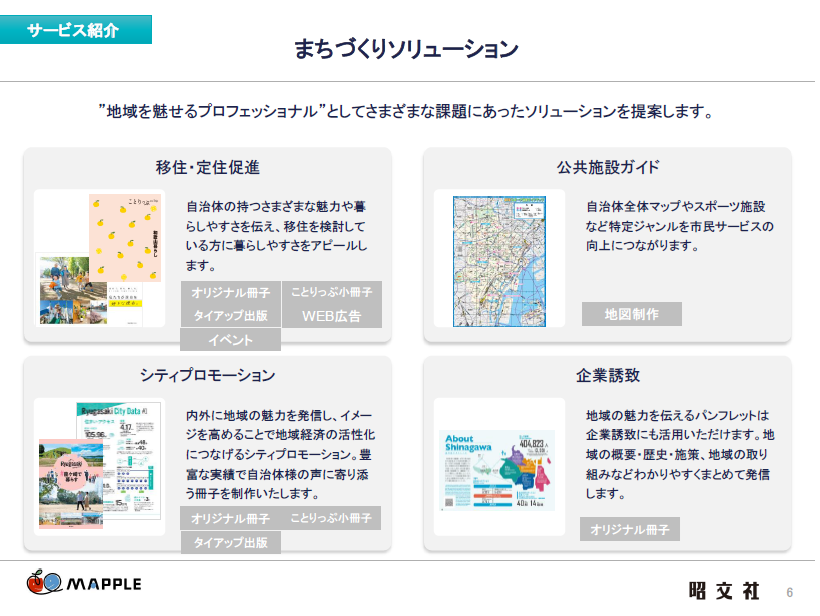Select タイアップ出版 tag under 移住・定住促進

pyautogui.click(x=230, y=316)
